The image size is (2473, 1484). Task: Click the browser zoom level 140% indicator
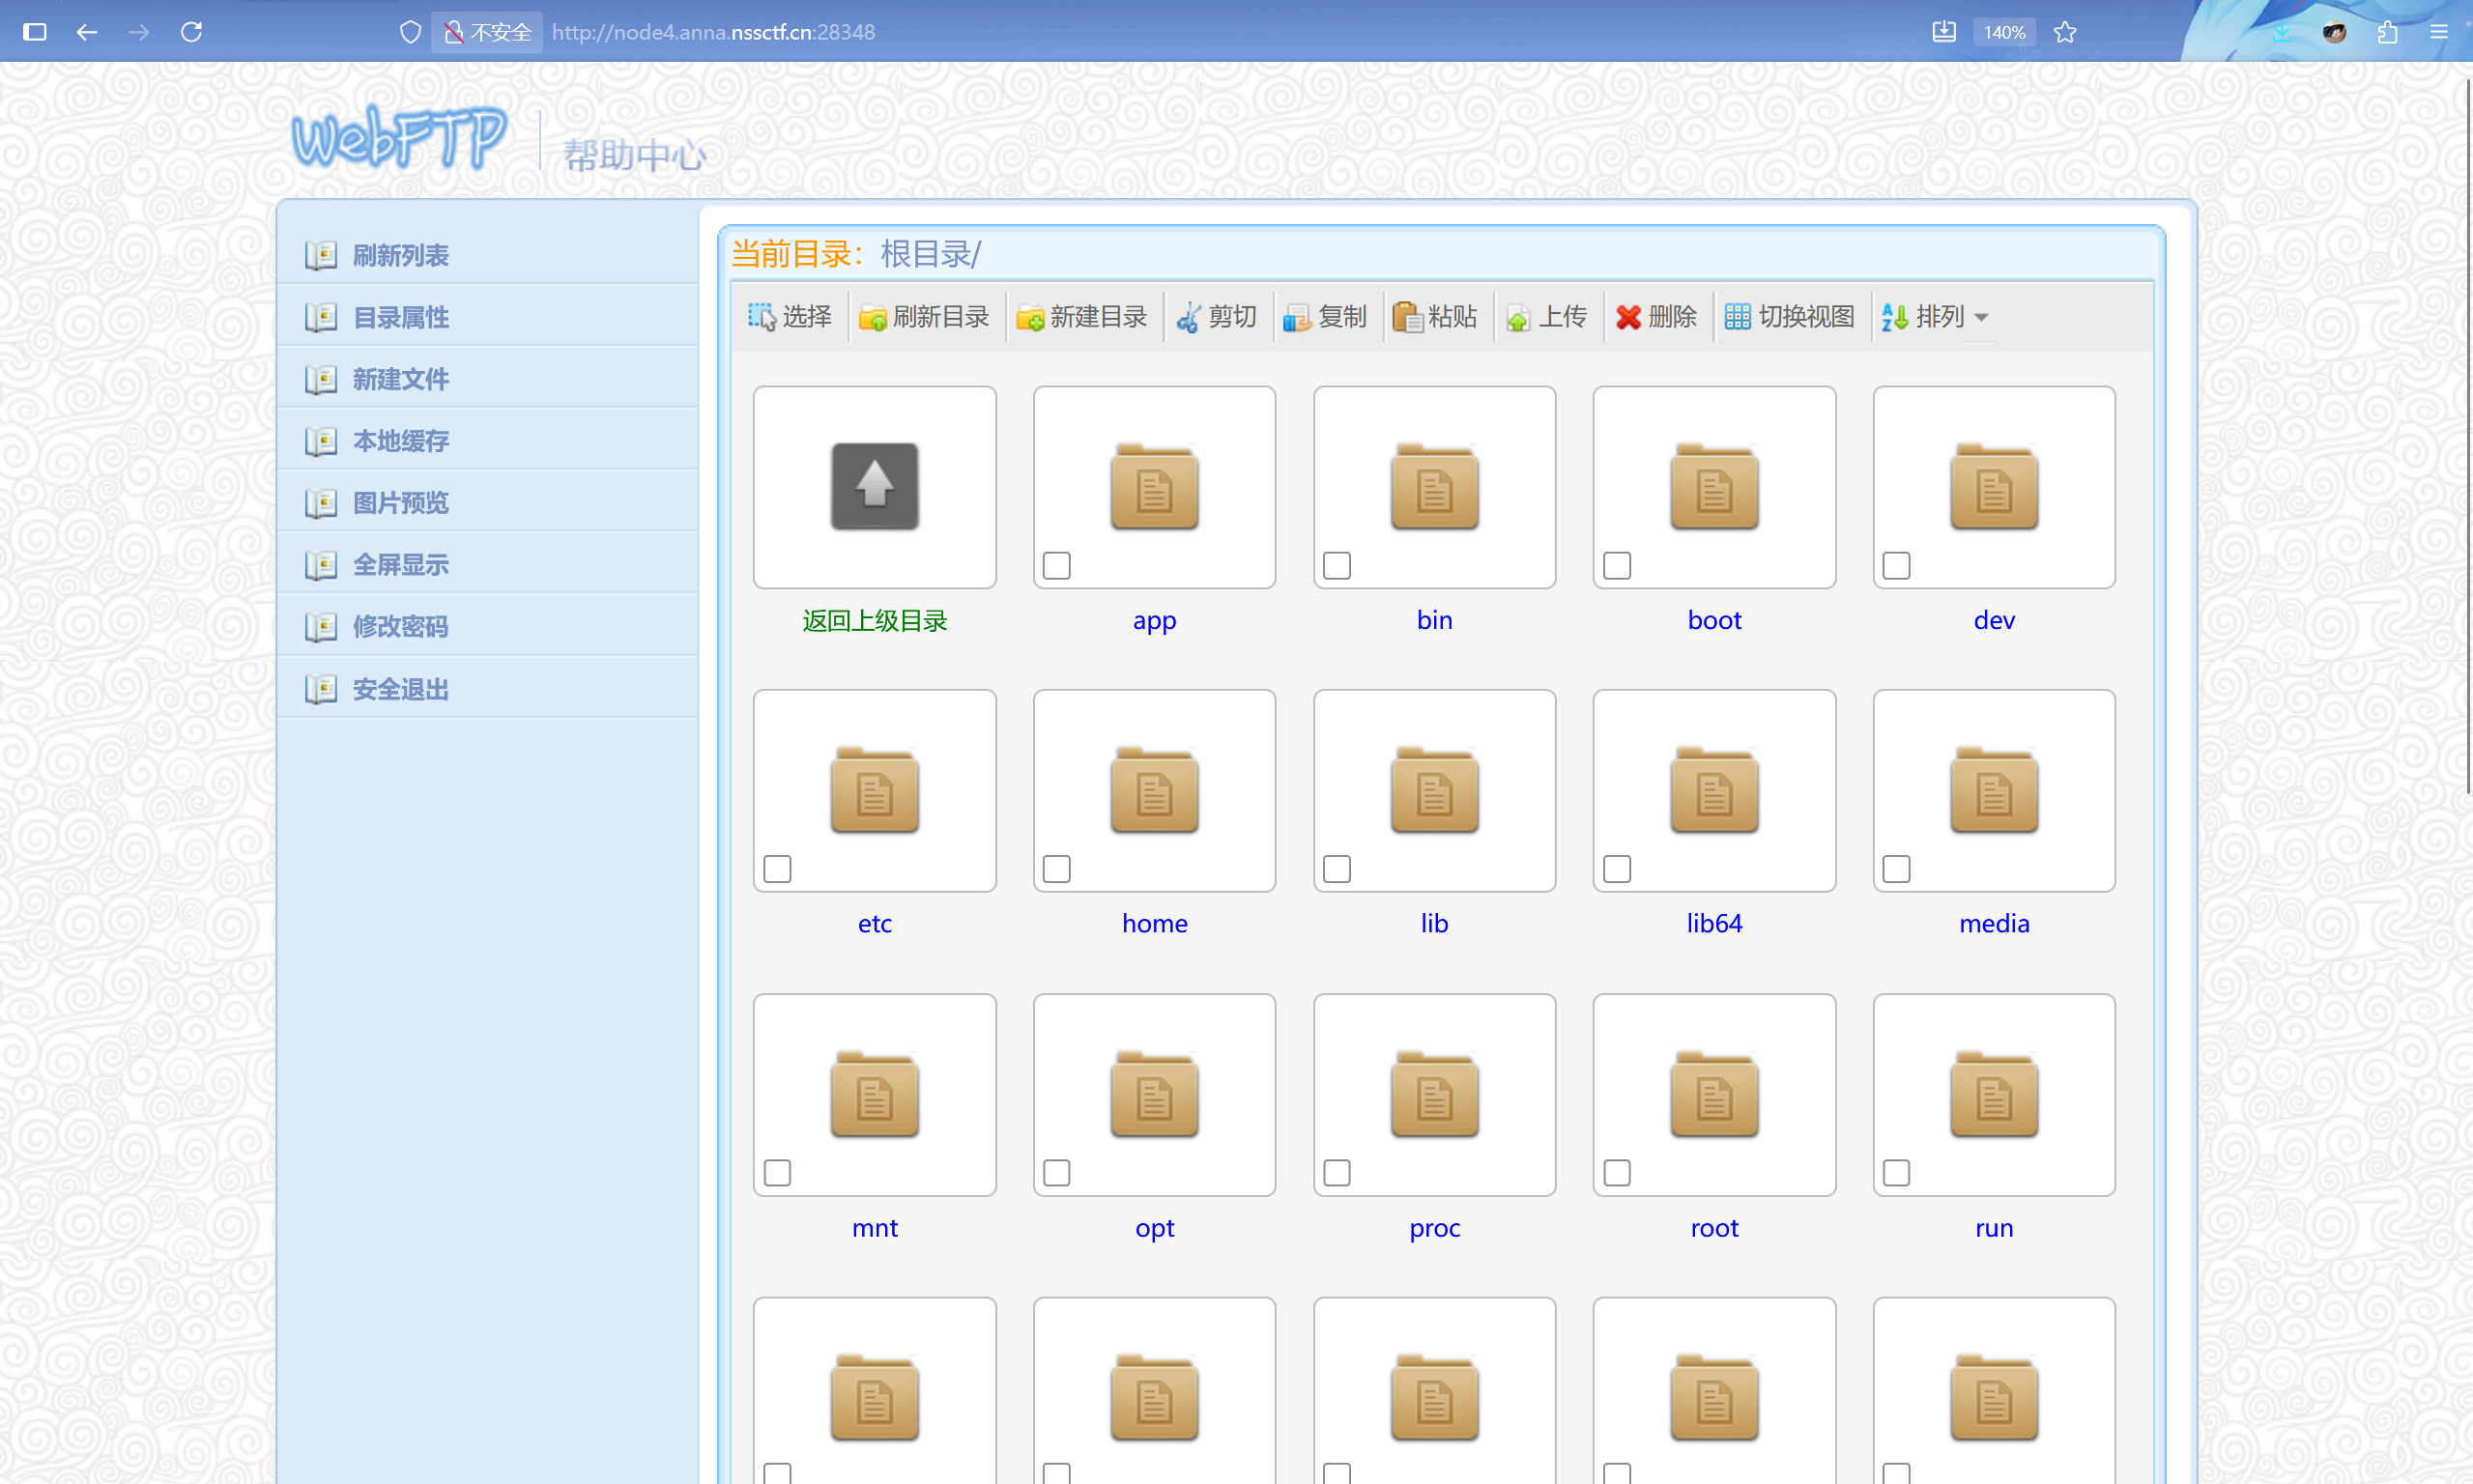[2004, 32]
